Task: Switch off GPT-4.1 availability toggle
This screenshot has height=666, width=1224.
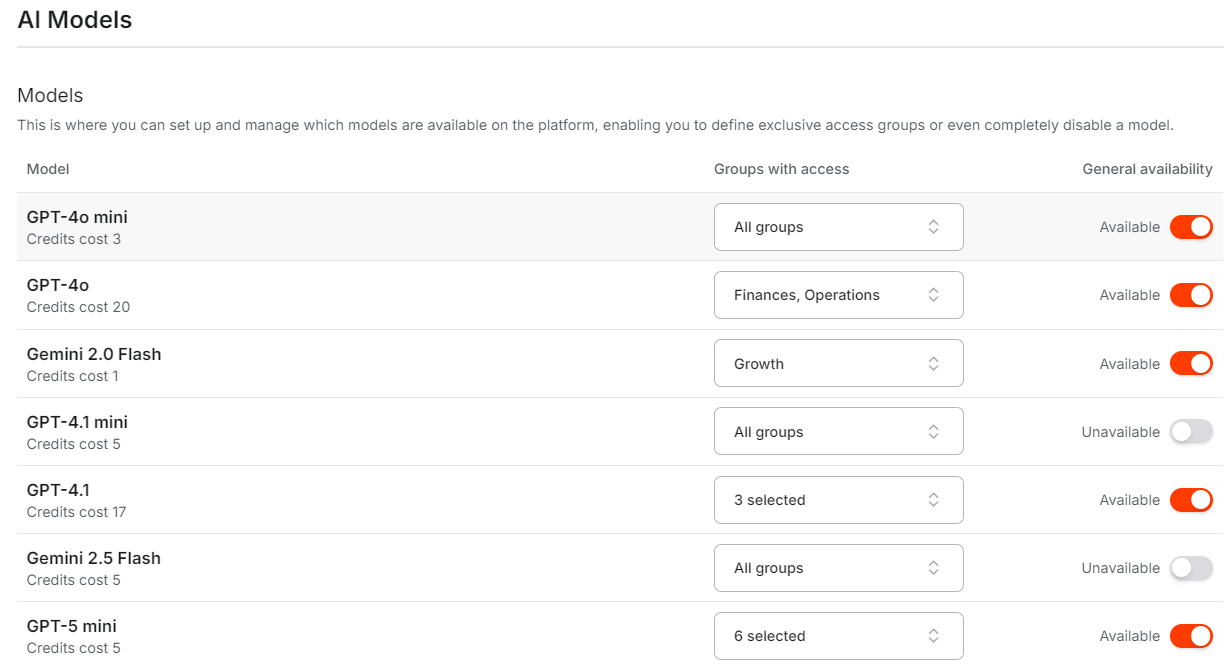Action: [1191, 500]
